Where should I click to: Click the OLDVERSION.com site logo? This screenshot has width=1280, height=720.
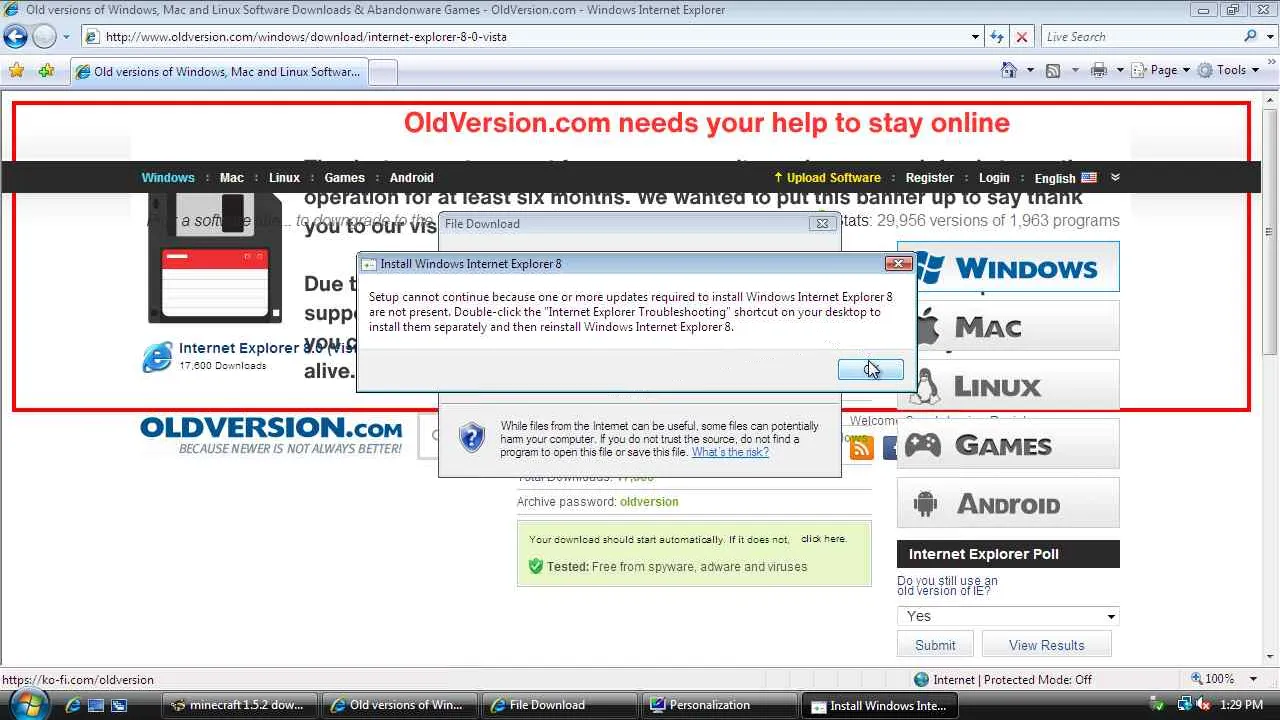point(271,435)
